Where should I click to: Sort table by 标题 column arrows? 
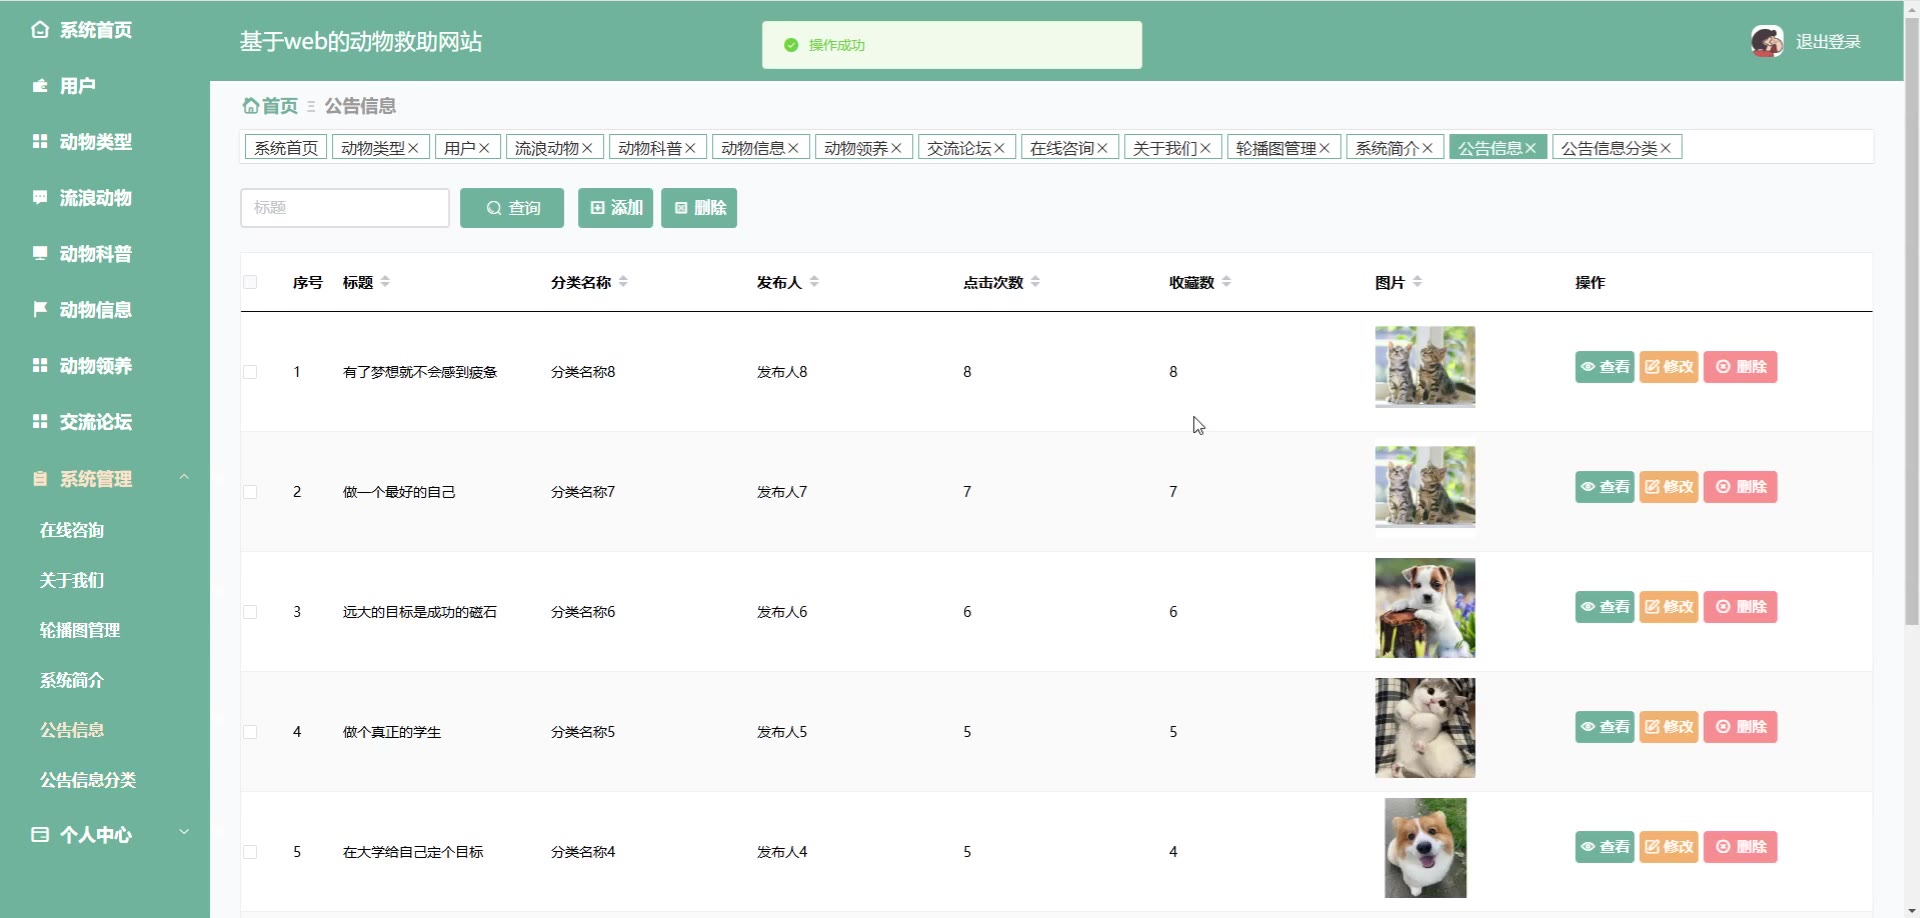[x=385, y=282]
